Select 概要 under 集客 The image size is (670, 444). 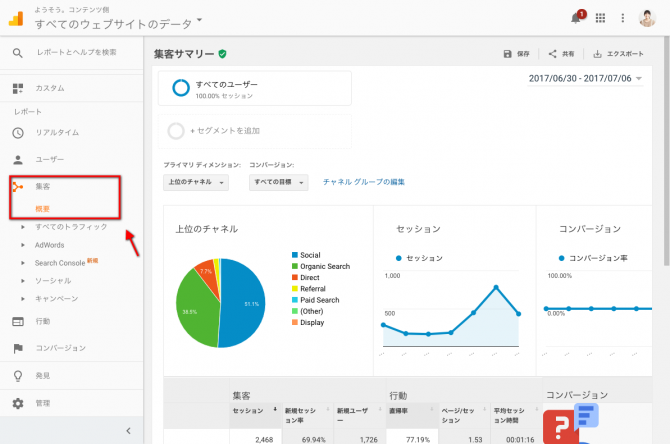[42, 209]
